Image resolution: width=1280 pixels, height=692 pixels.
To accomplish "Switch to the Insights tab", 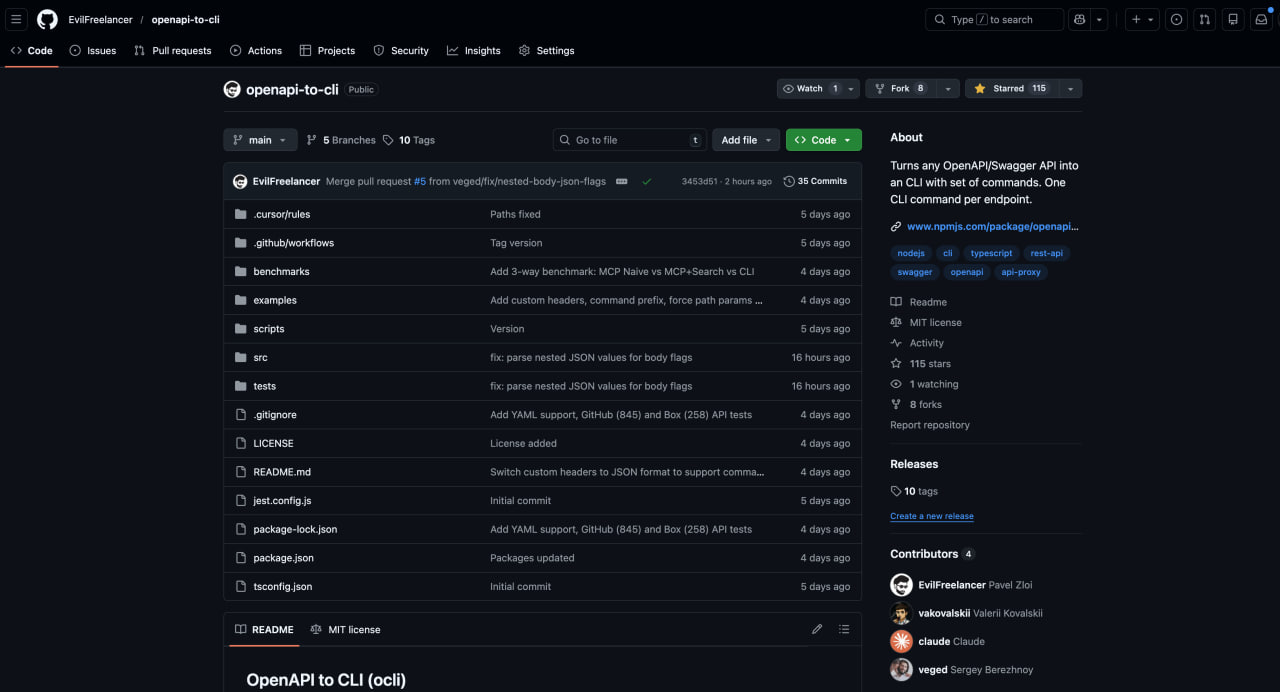I will [474, 50].
